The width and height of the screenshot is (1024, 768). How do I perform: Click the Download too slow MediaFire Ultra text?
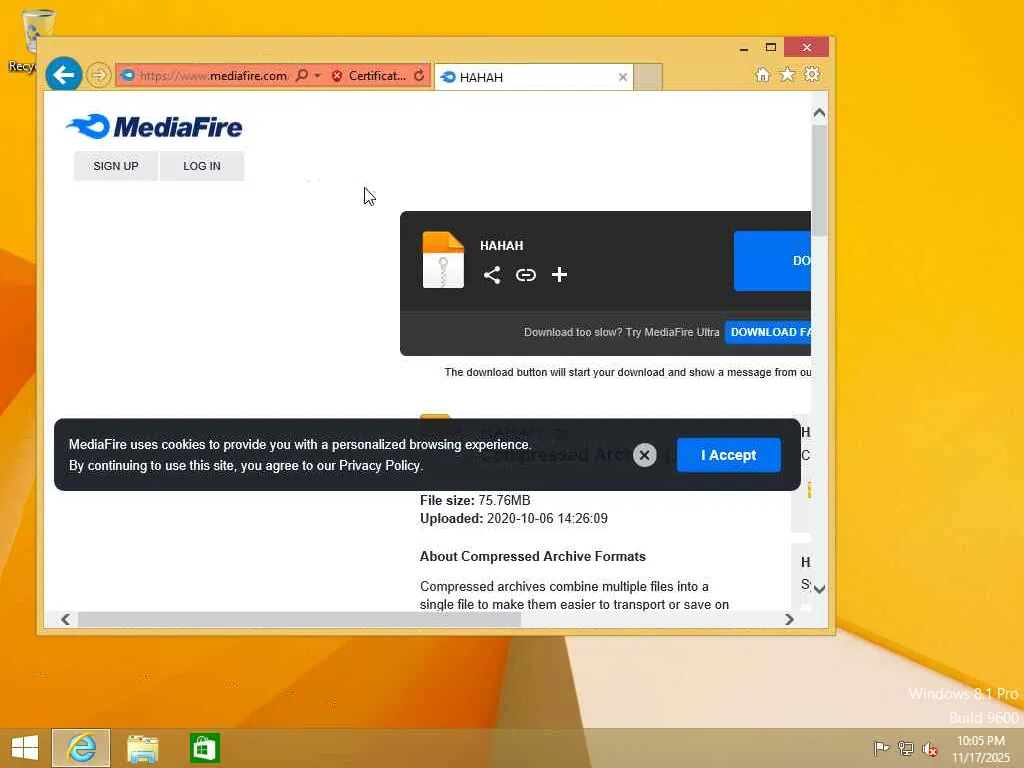tap(621, 332)
